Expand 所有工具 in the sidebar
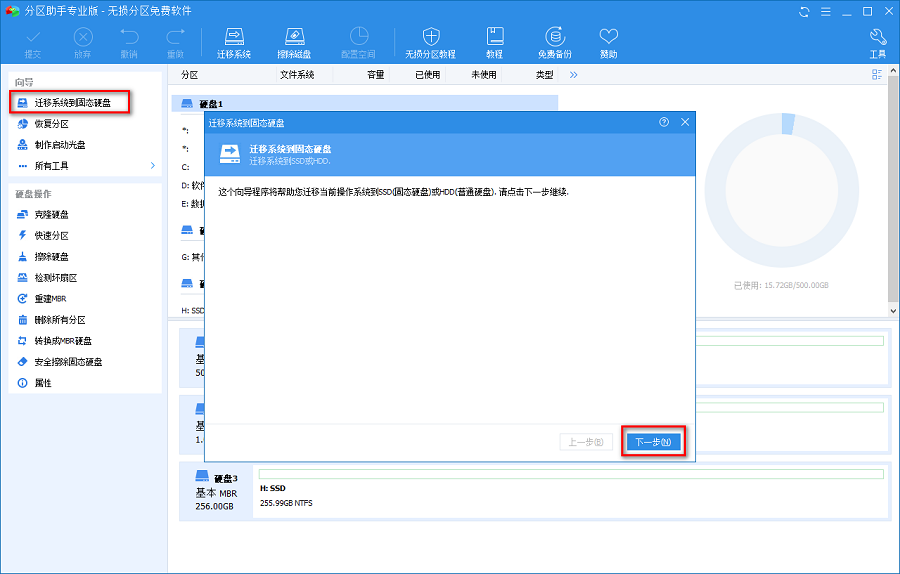Image resolution: width=900 pixels, height=574 pixels. 84,165
